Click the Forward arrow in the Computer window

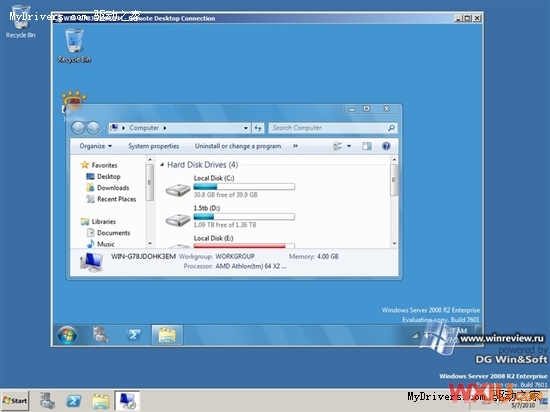click(93, 128)
